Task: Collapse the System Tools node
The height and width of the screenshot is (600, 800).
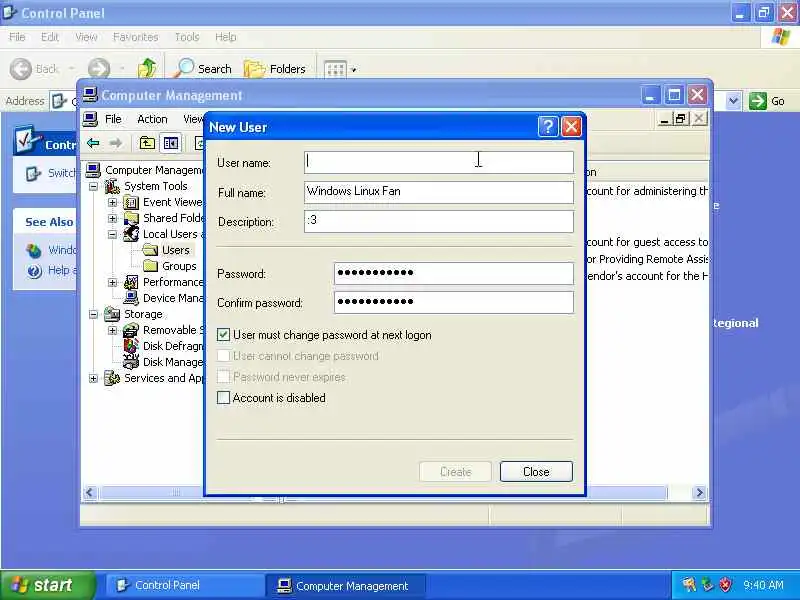Action: click(93, 186)
